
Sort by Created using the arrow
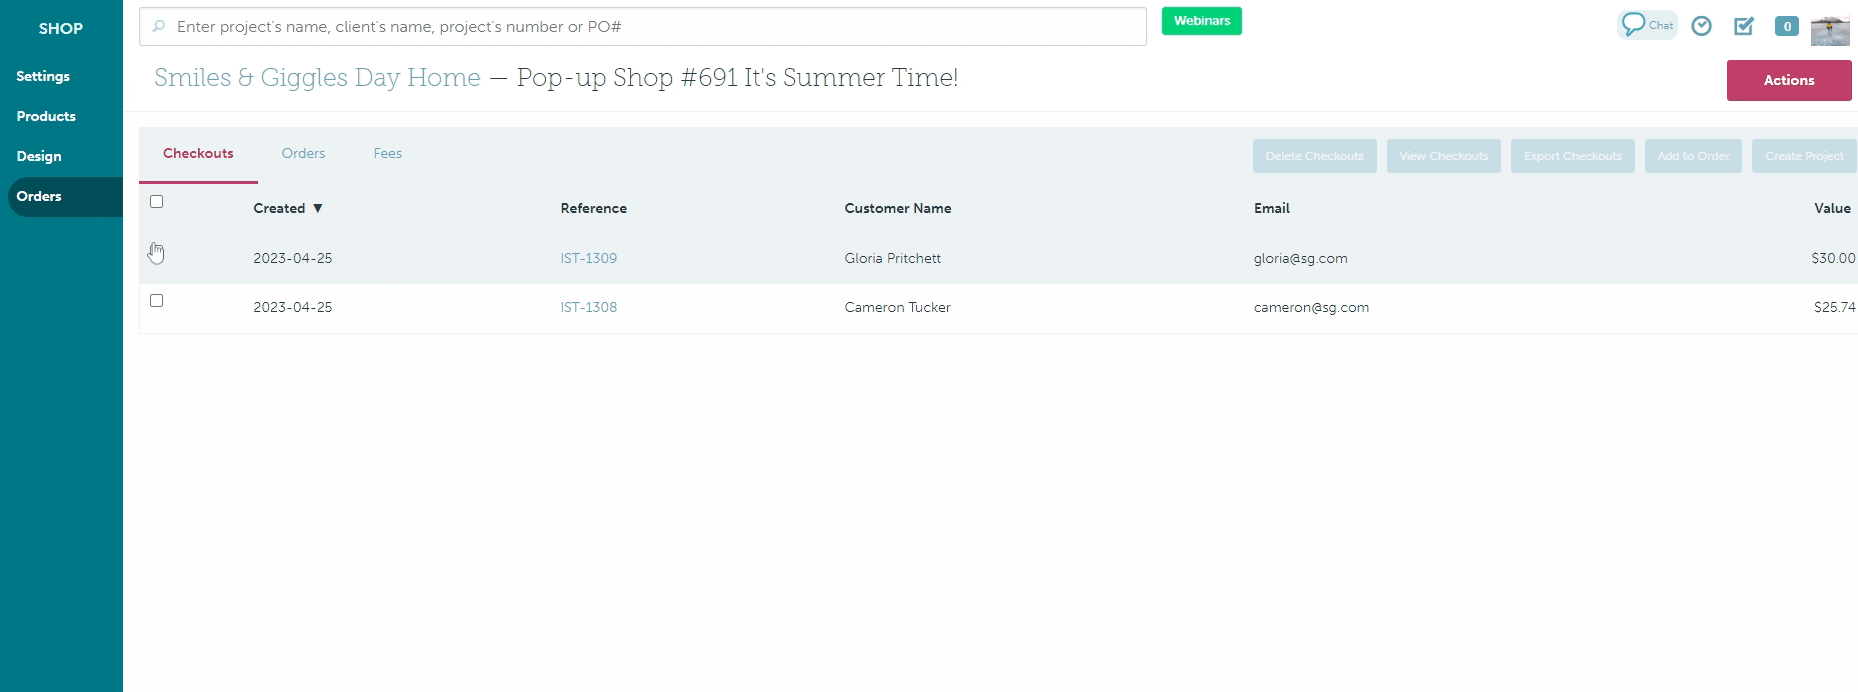318,208
